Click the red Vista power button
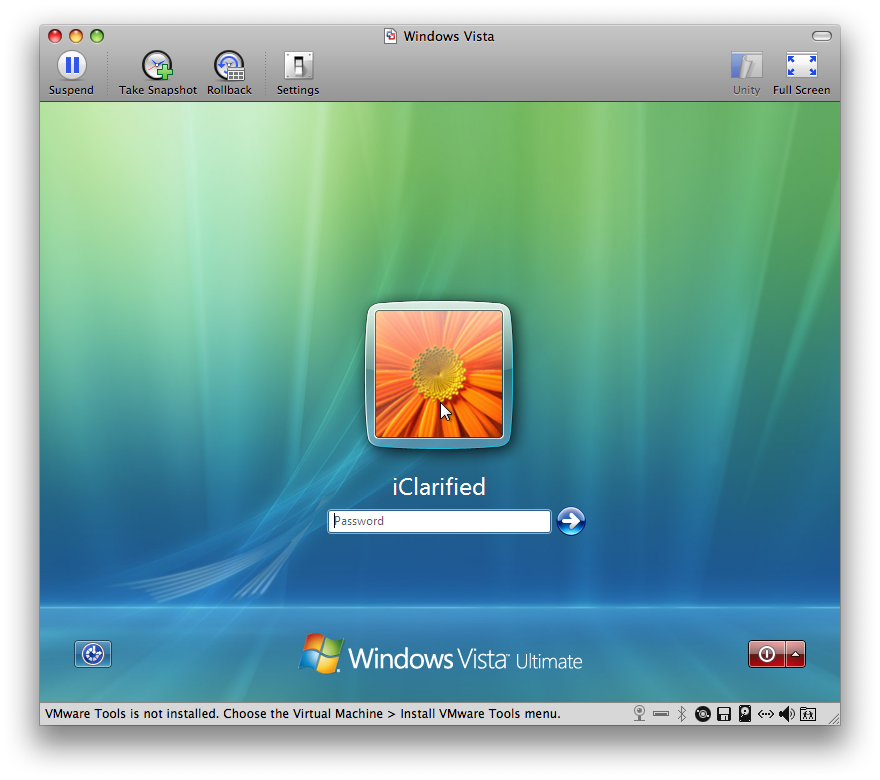The width and height of the screenshot is (880, 780). point(767,654)
